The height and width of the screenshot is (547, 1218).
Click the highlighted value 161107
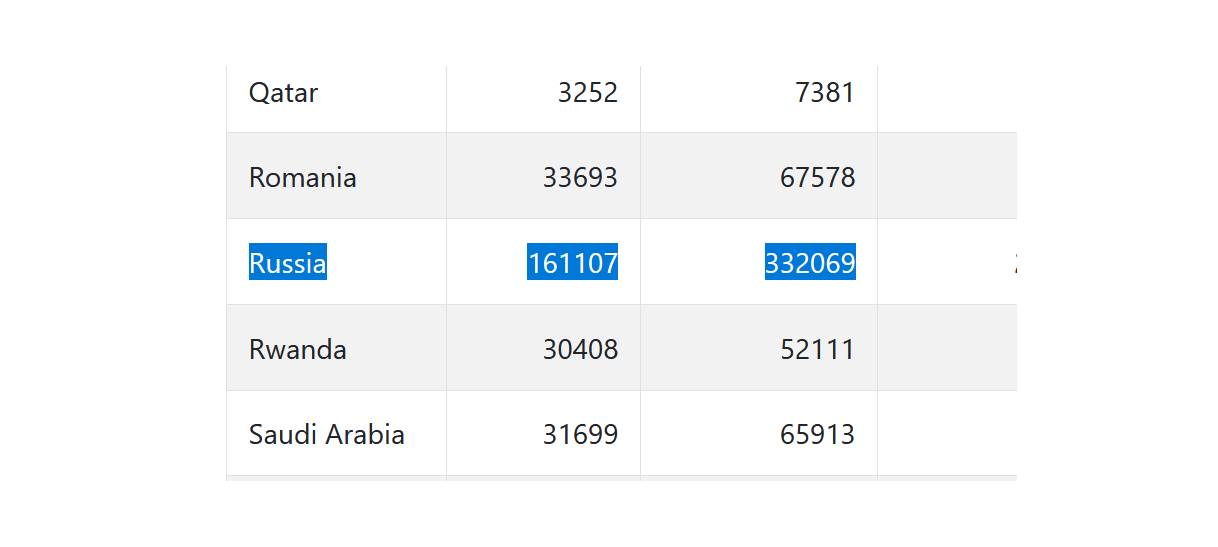(573, 262)
